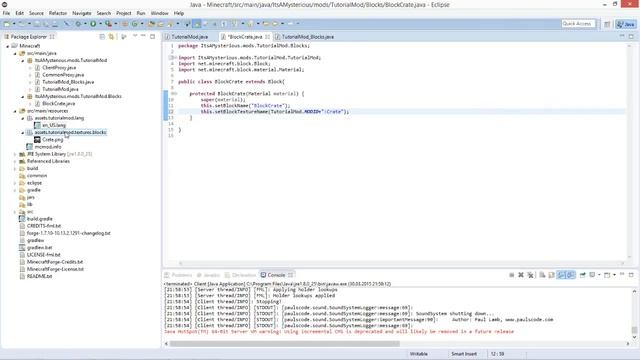Screen dimensions: 640x360
Task: Expand the gradle folder
Action: 15,190
